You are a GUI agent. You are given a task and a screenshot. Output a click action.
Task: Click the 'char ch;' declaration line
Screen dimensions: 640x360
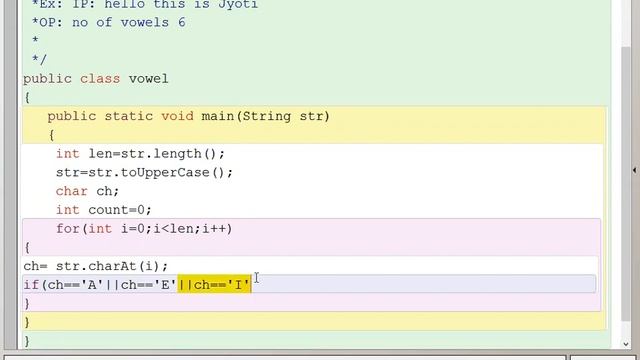[x=87, y=191]
